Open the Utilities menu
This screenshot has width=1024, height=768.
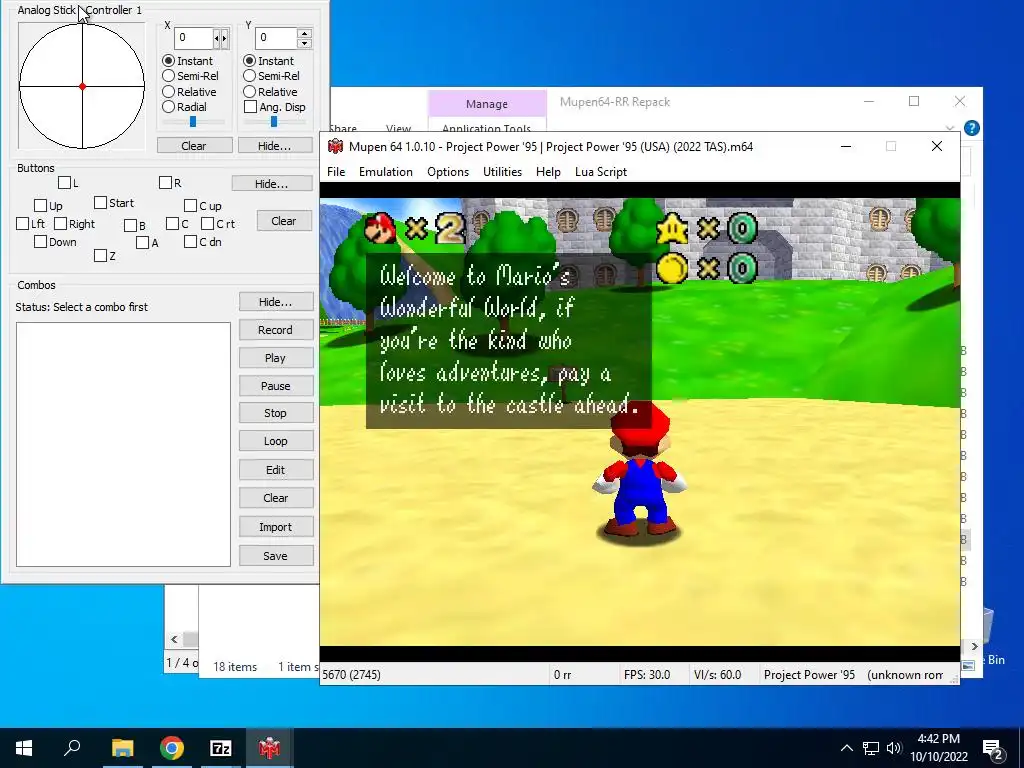pyautogui.click(x=502, y=172)
